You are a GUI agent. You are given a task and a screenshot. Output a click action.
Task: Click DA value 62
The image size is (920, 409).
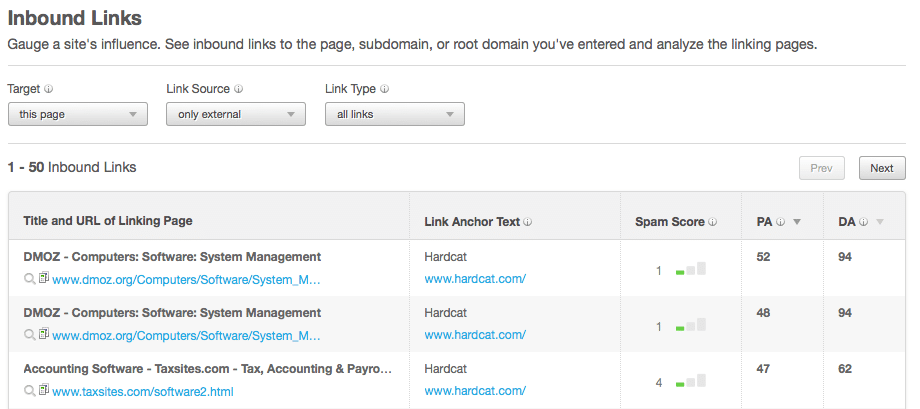click(845, 369)
